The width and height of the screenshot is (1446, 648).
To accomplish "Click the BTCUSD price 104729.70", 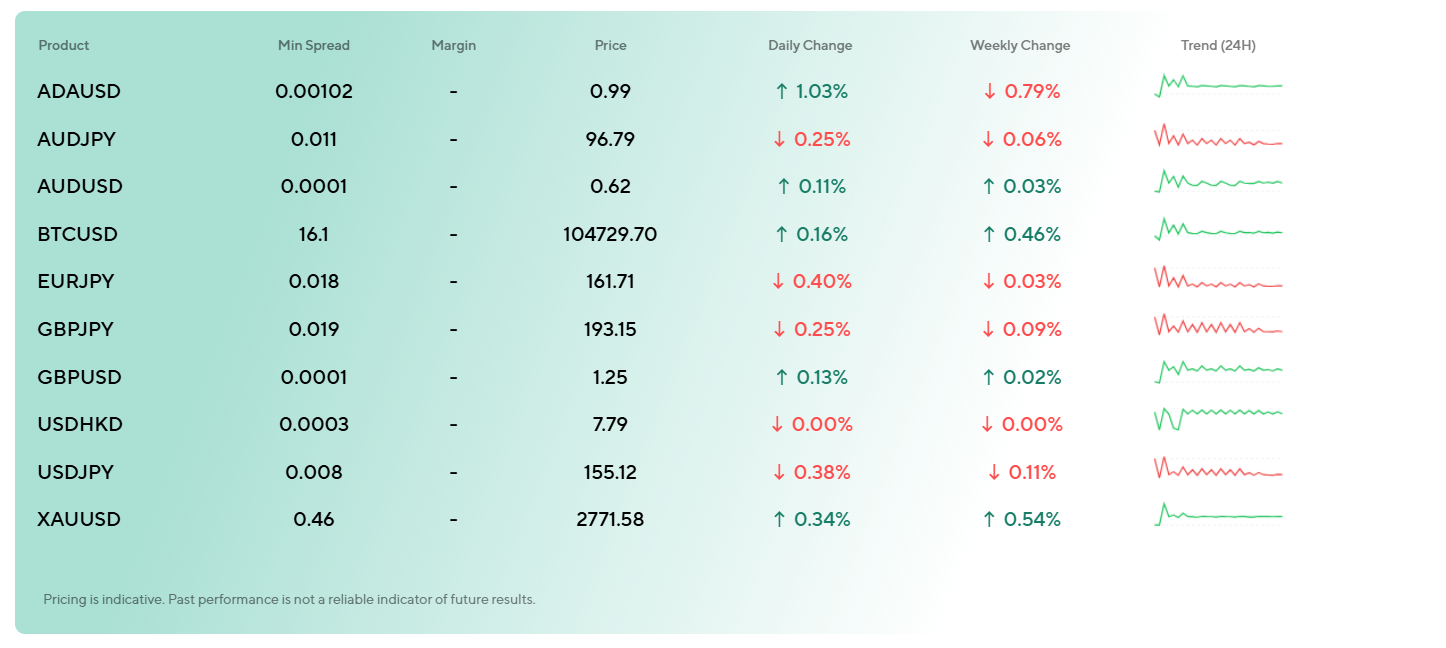I will [x=610, y=235].
